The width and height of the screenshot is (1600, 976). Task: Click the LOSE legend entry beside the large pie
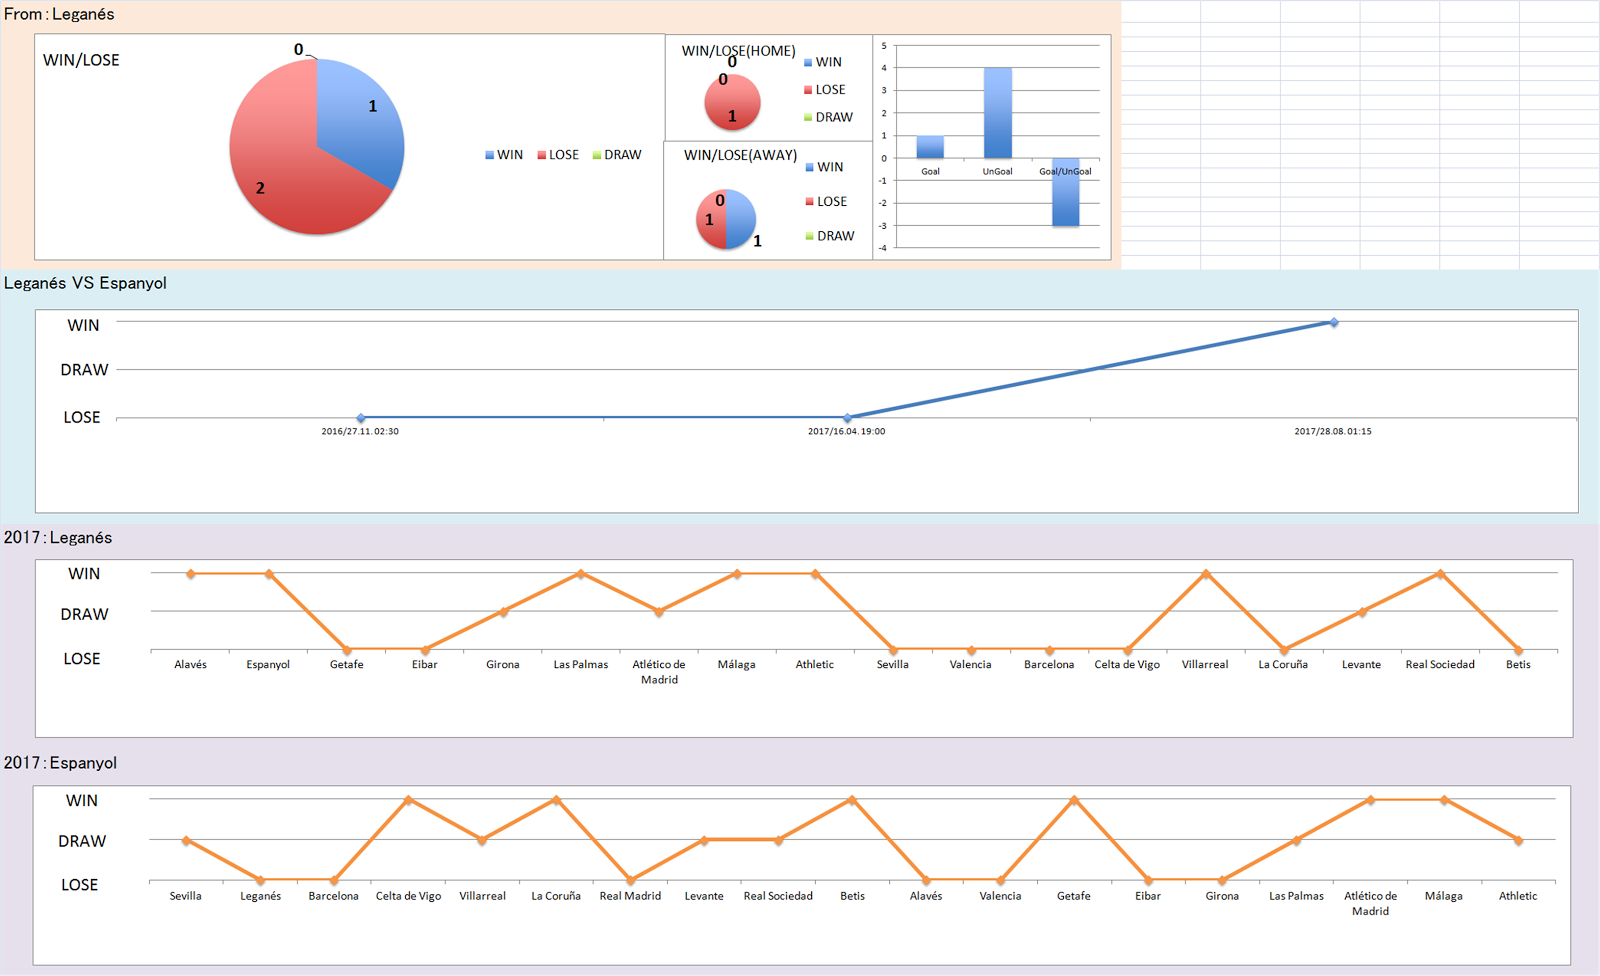click(x=558, y=155)
